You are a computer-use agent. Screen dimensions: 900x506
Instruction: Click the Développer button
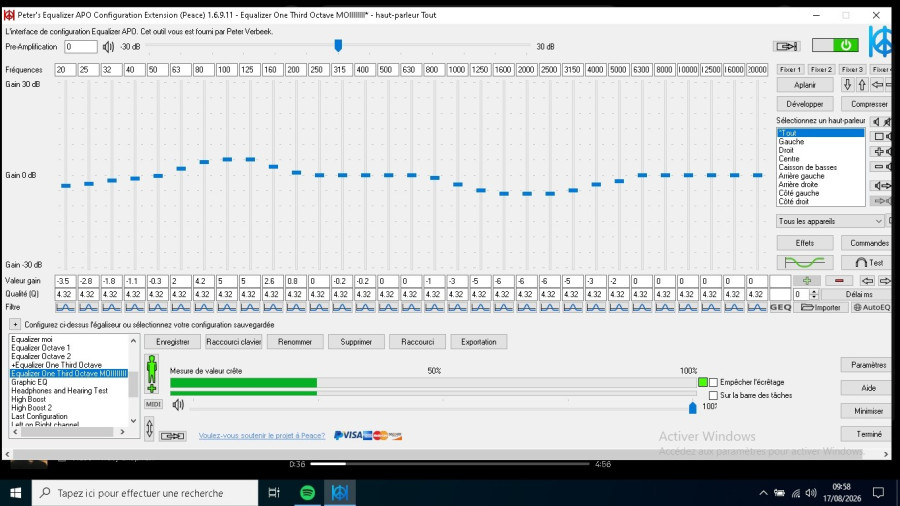(805, 104)
